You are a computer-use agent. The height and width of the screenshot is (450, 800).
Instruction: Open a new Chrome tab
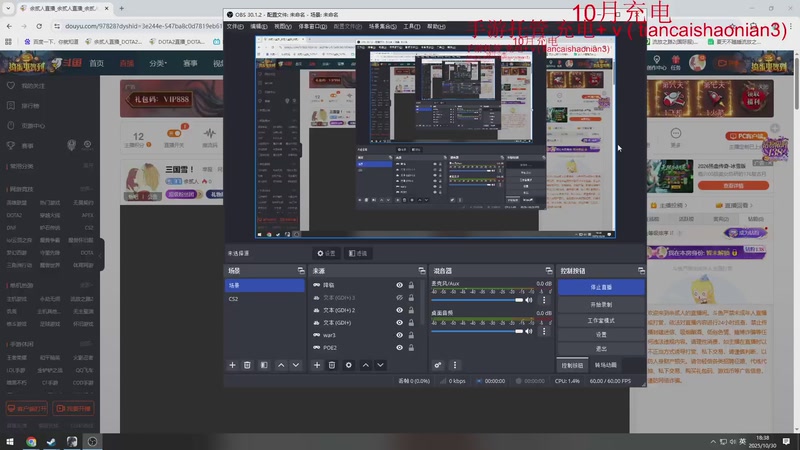pos(121,8)
